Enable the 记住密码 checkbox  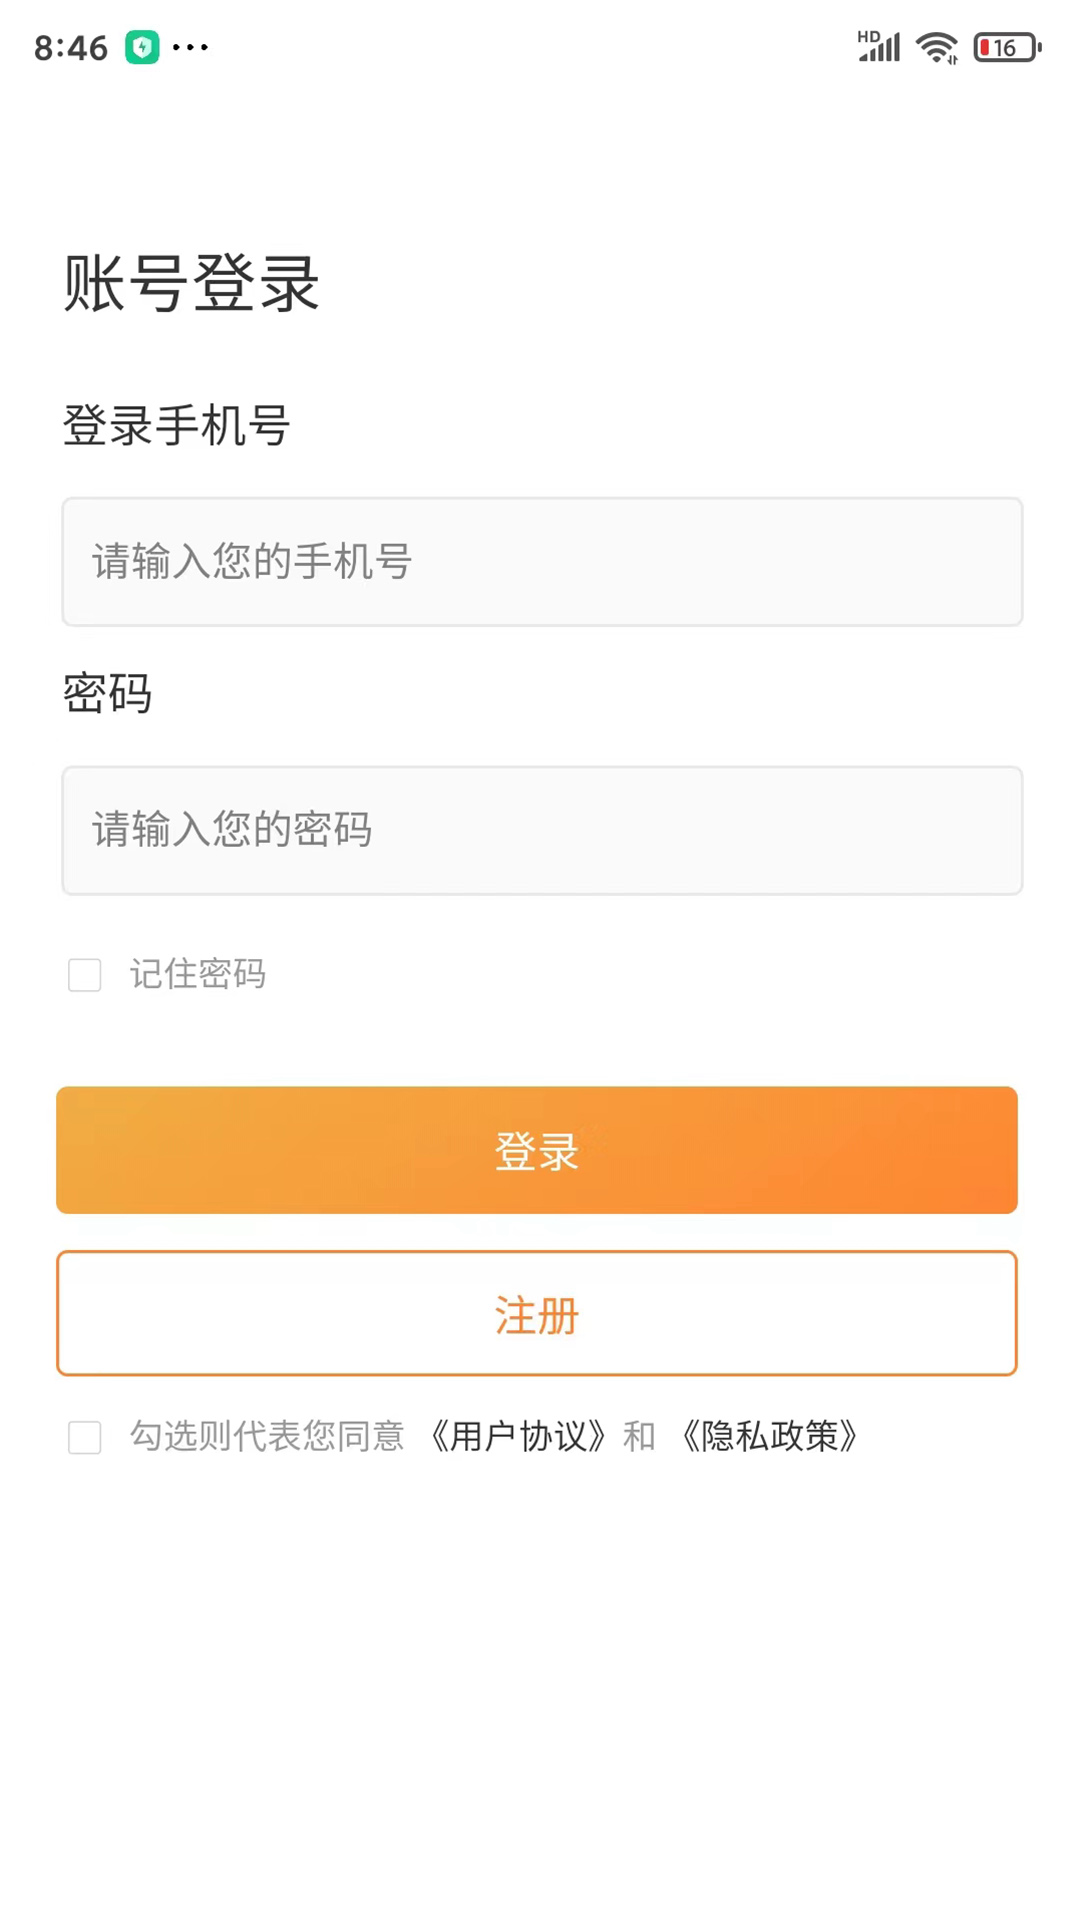(x=85, y=975)
